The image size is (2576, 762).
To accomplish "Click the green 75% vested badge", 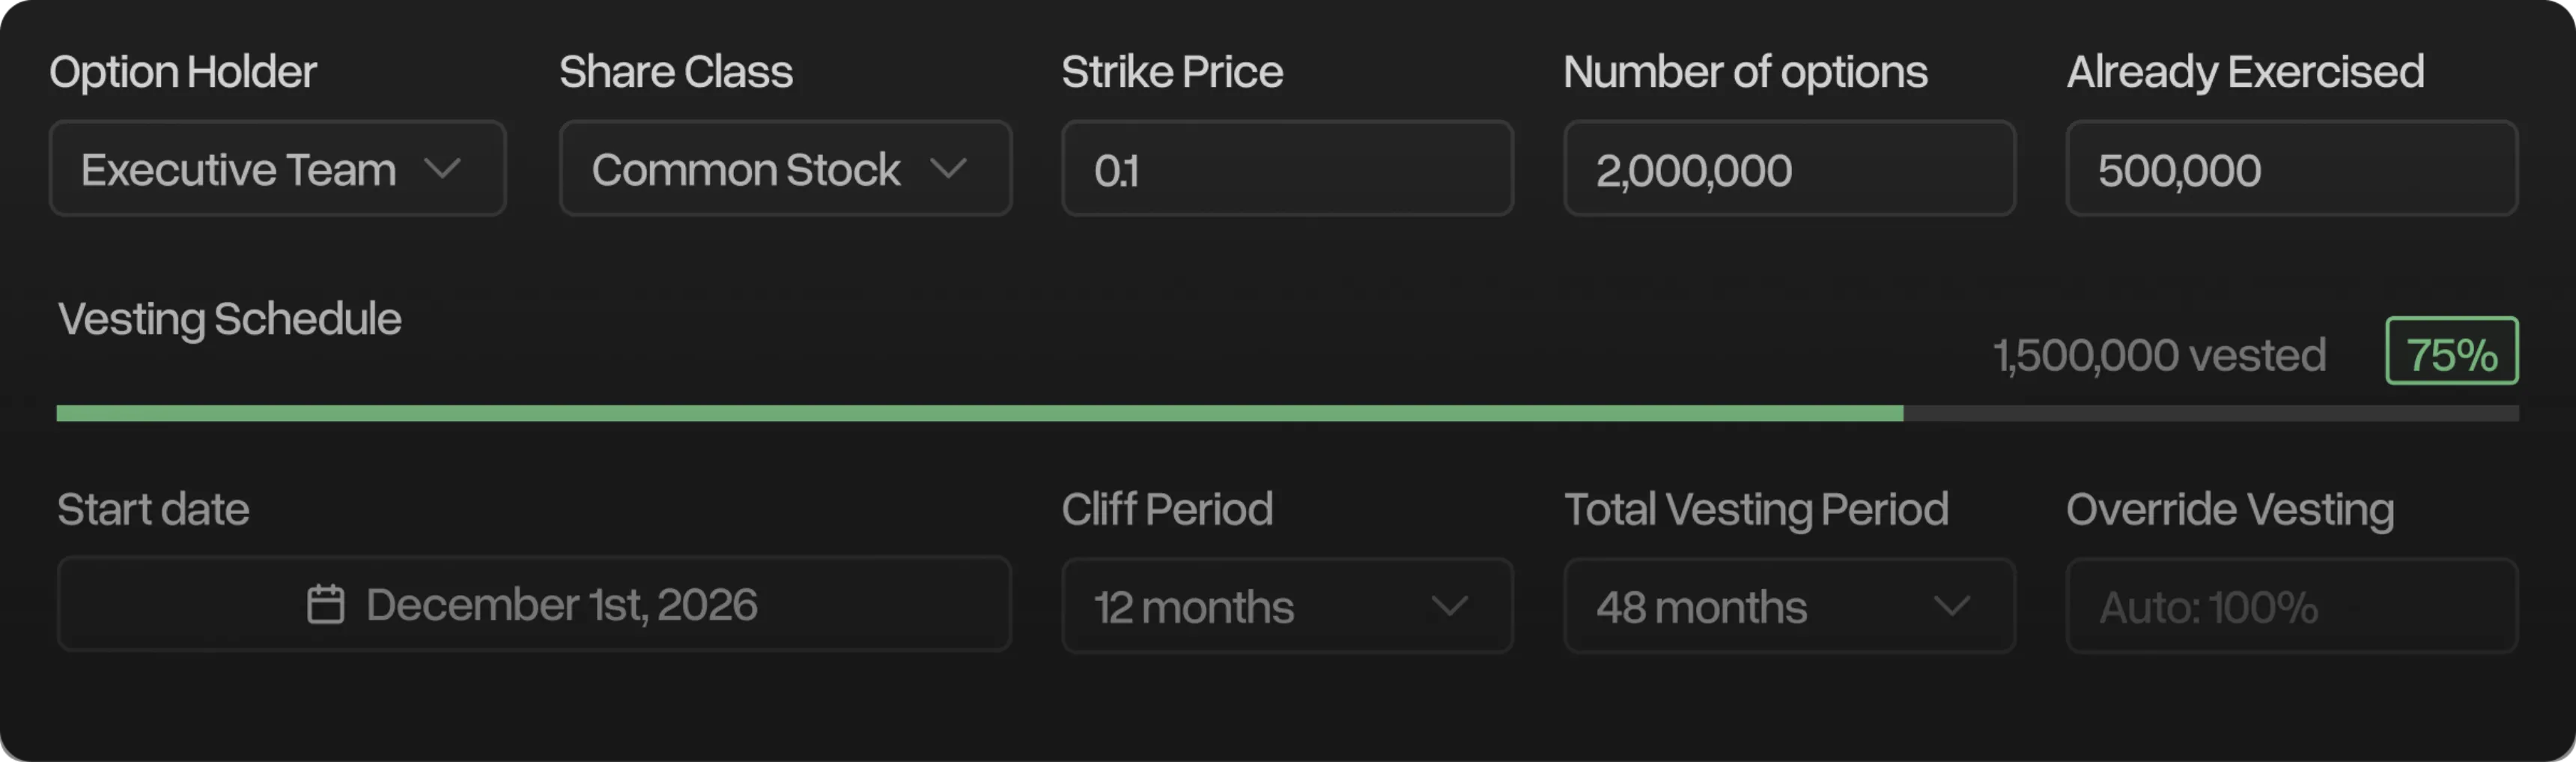I will click(2451, 352).
